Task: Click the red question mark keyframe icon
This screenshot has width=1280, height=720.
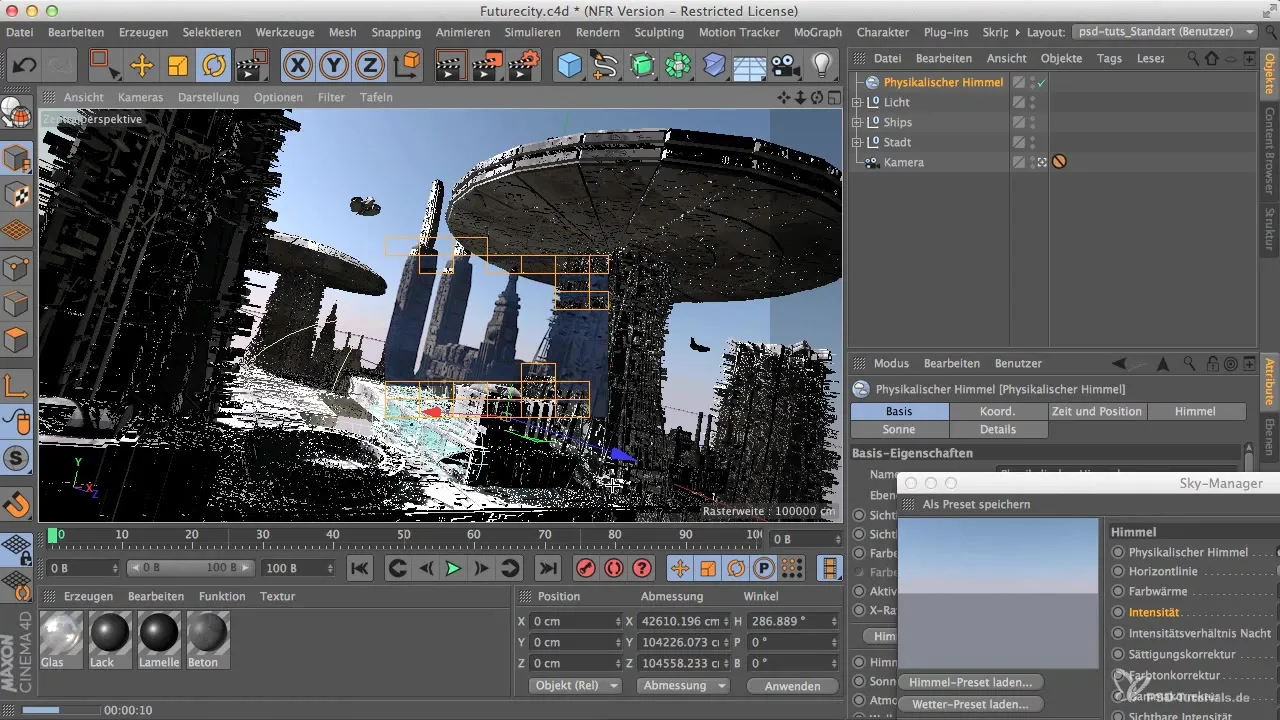Action: coord(643,568)
